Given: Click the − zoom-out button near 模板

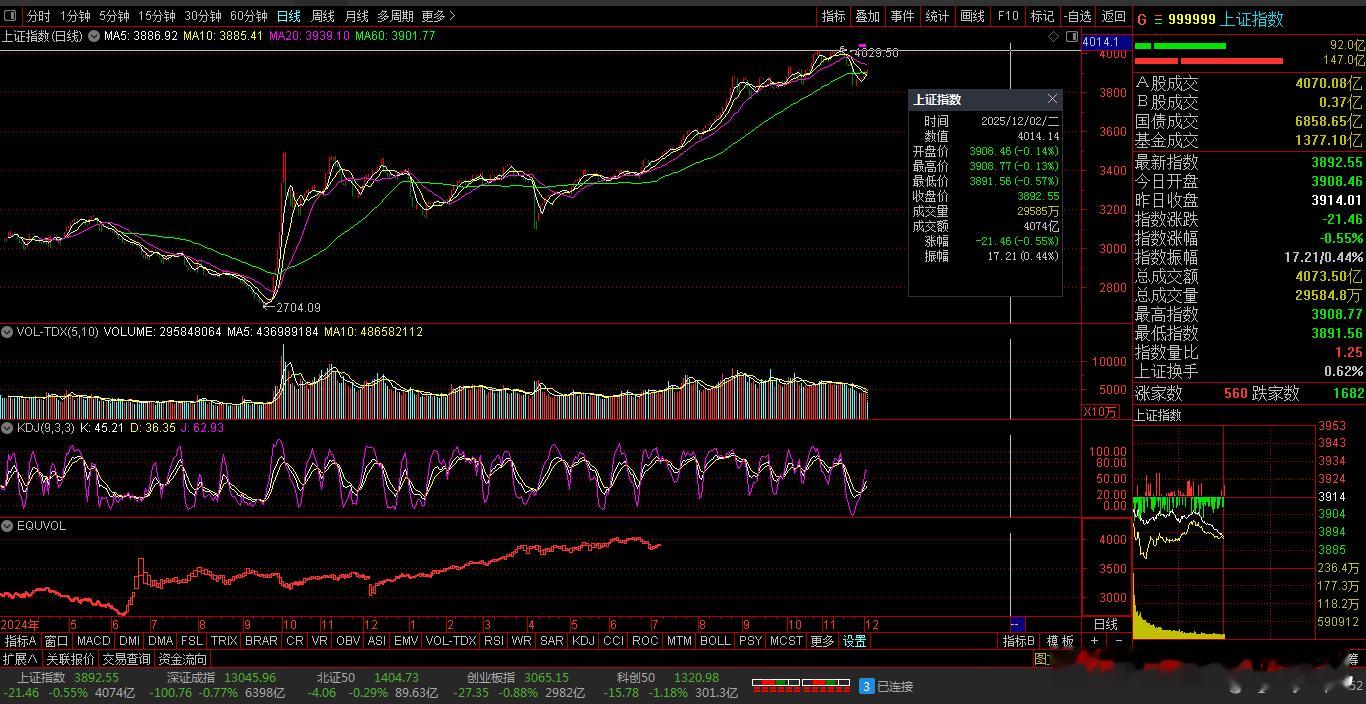Looking at the screenshot, I should tap(1119, 641).
